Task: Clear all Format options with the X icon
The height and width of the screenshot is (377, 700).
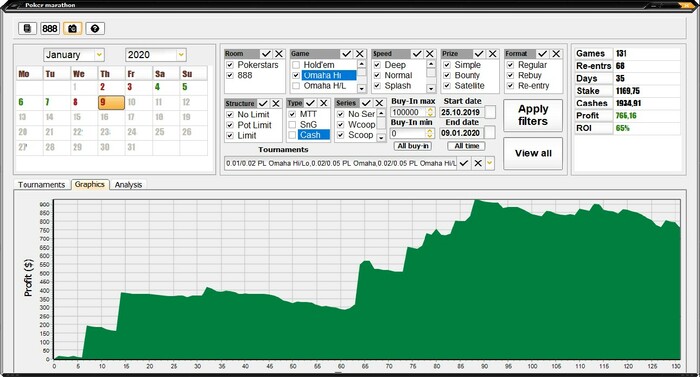Action: (556, 54)
